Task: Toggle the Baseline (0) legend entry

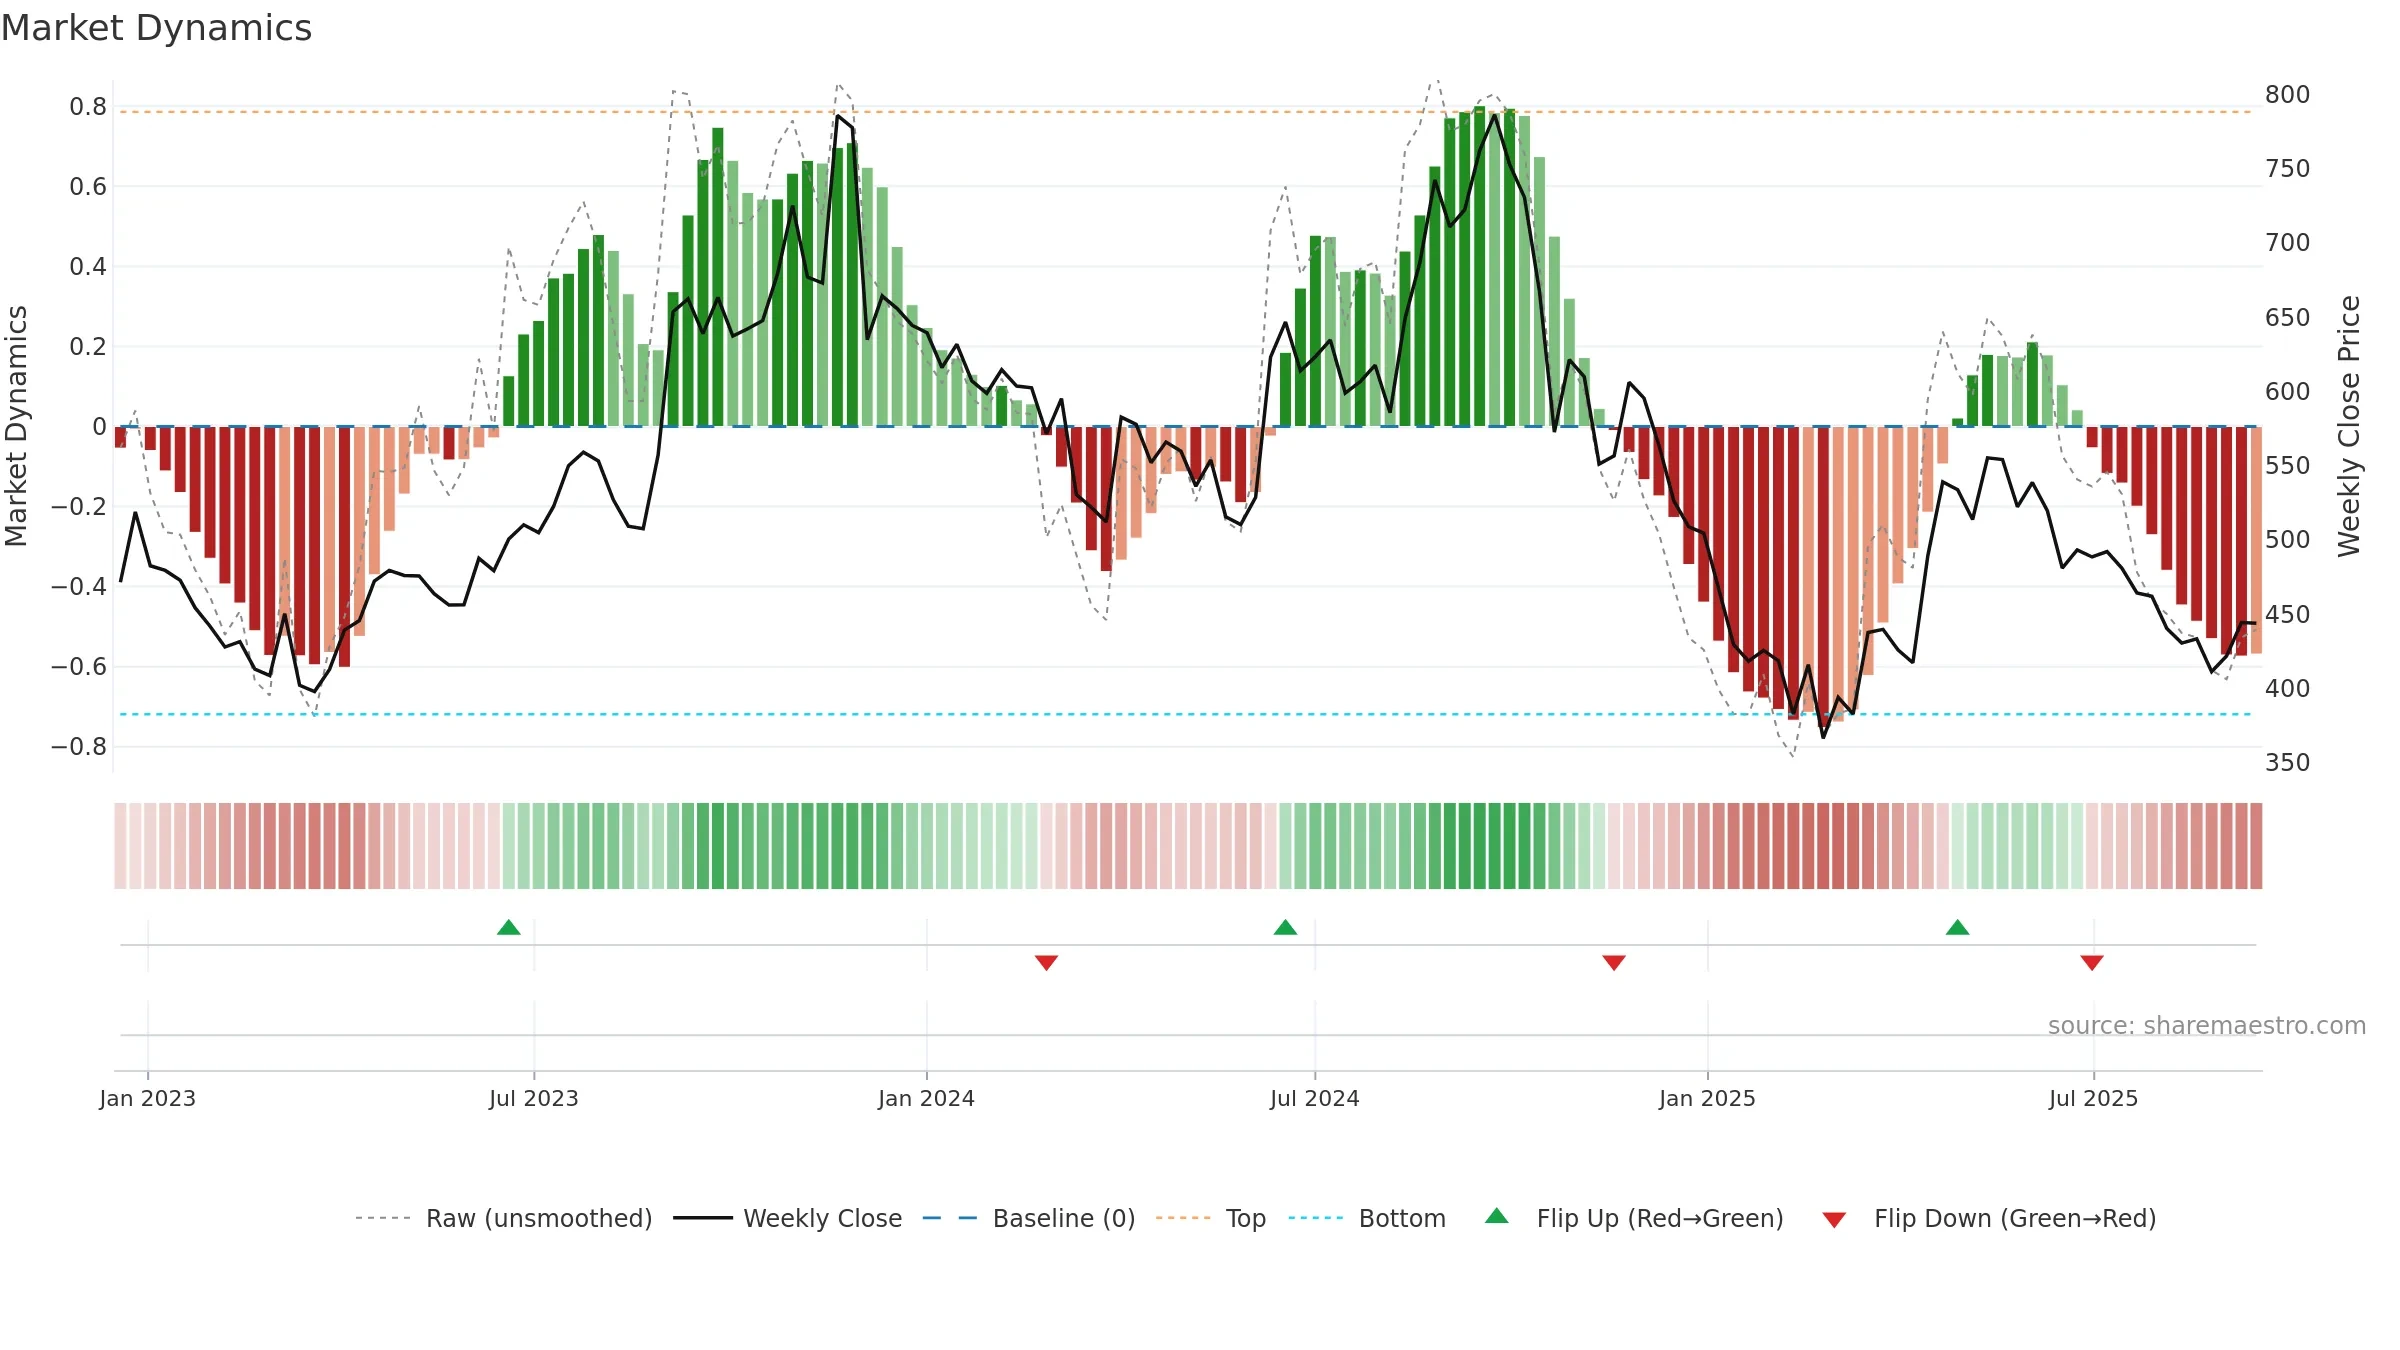Action: [1029, 1218]
